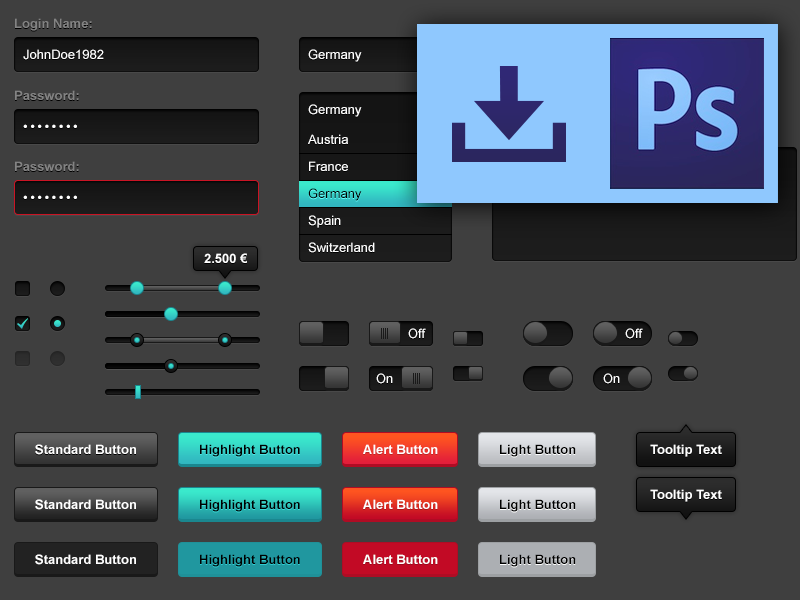Click the topmost Highlight Button
800x600 pixels.
[250, 449]
